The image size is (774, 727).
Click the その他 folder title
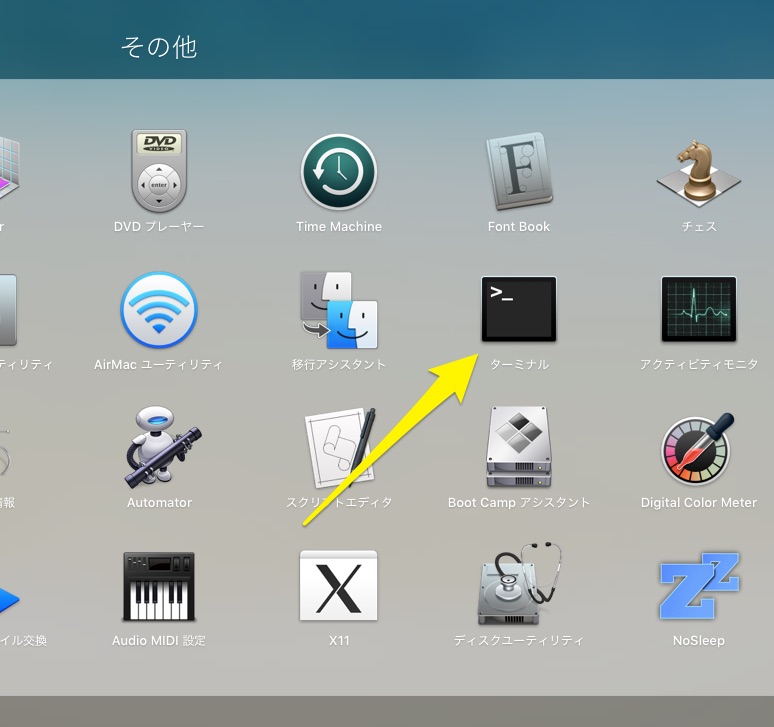tap(159, 47)
